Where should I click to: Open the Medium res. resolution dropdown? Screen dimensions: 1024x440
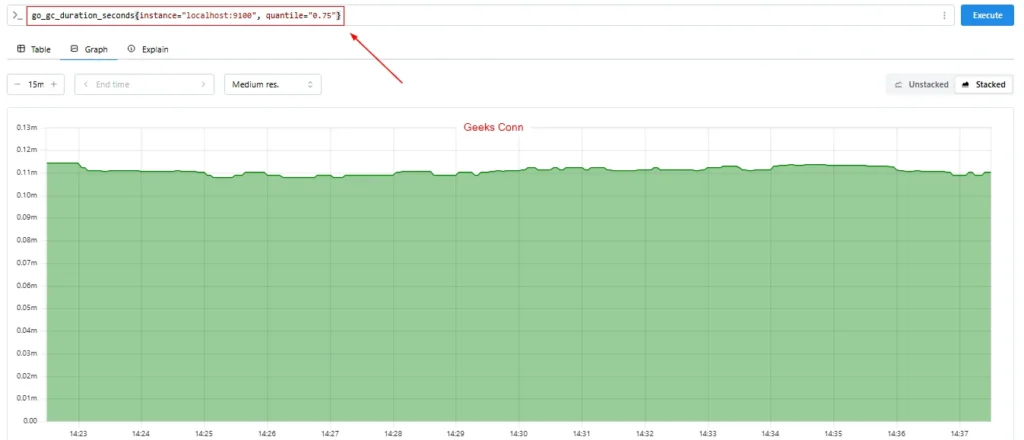click(272, 85)
